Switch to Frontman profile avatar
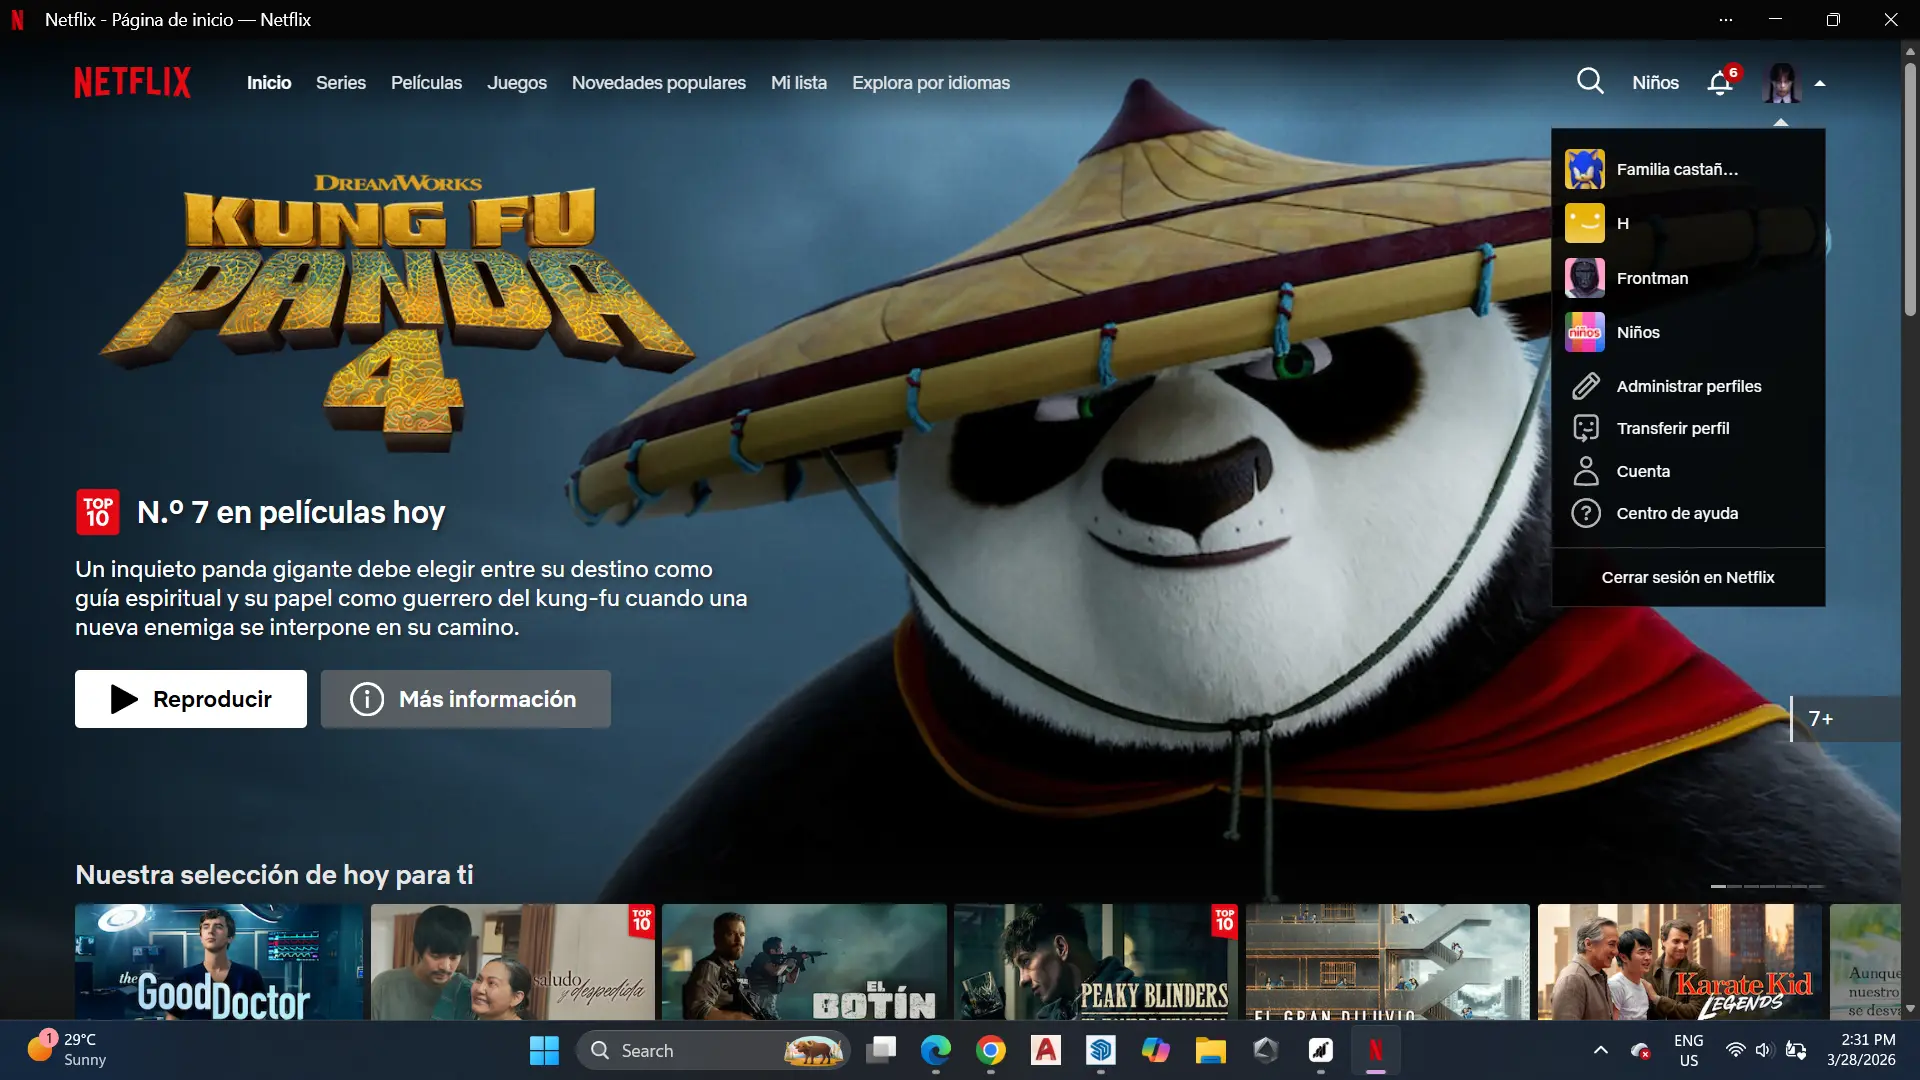 1585,278
